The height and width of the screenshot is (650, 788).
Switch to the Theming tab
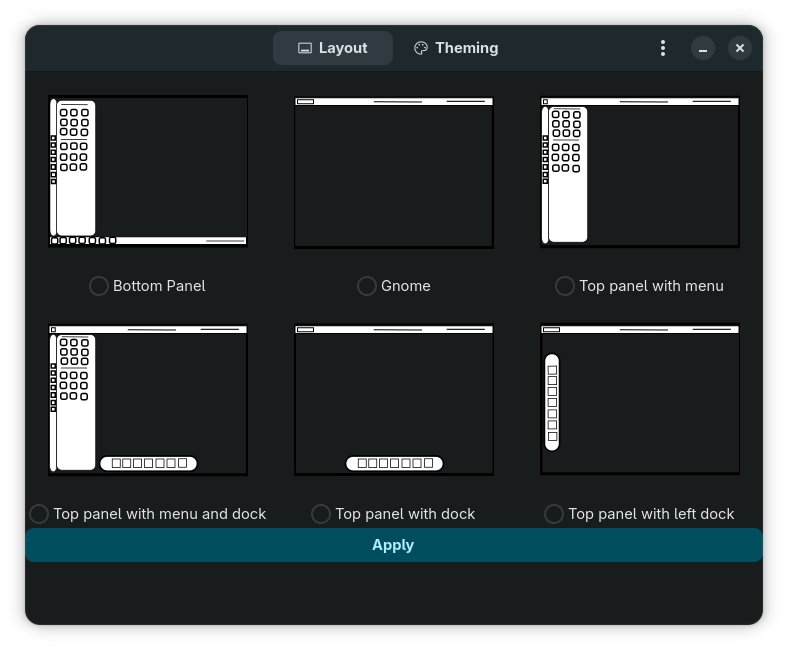pyautogui.click(x=455, y=48)
